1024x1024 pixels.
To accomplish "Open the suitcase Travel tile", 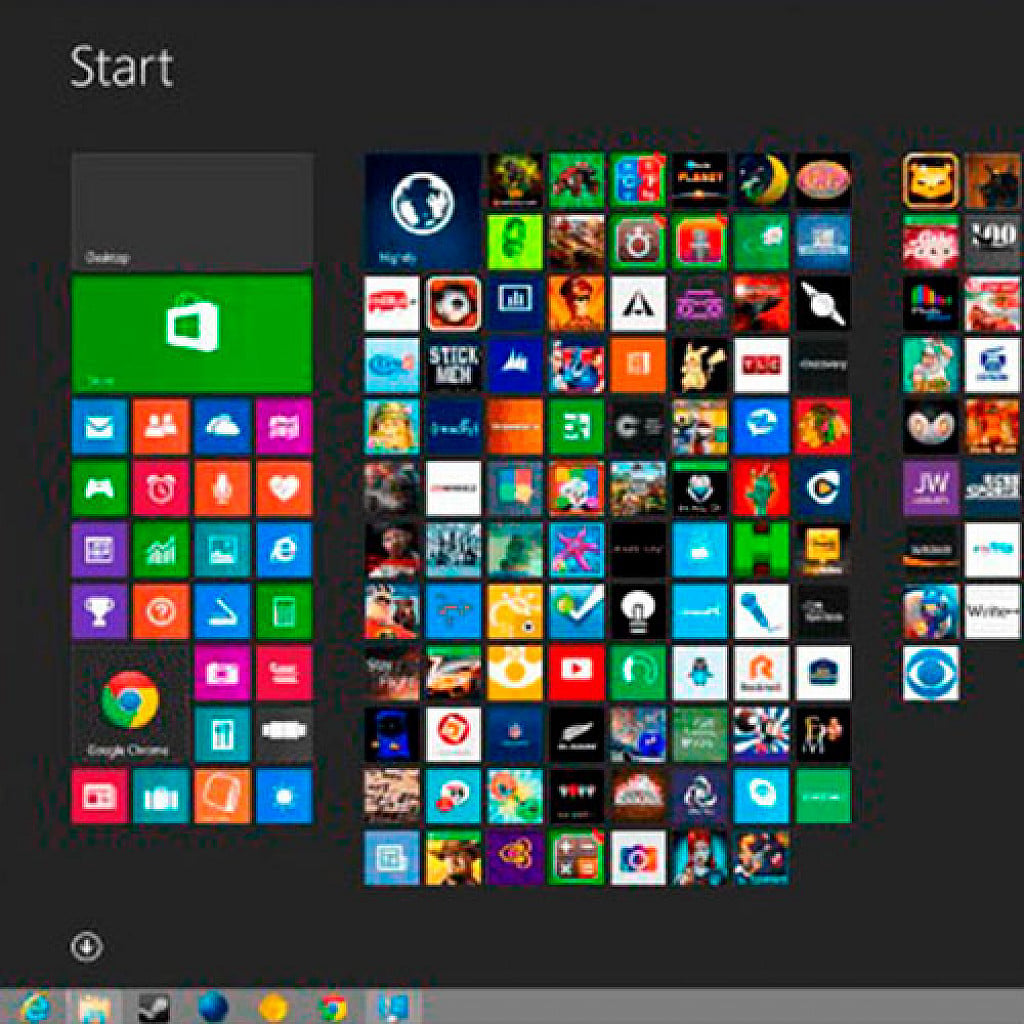I will point(161,796).
